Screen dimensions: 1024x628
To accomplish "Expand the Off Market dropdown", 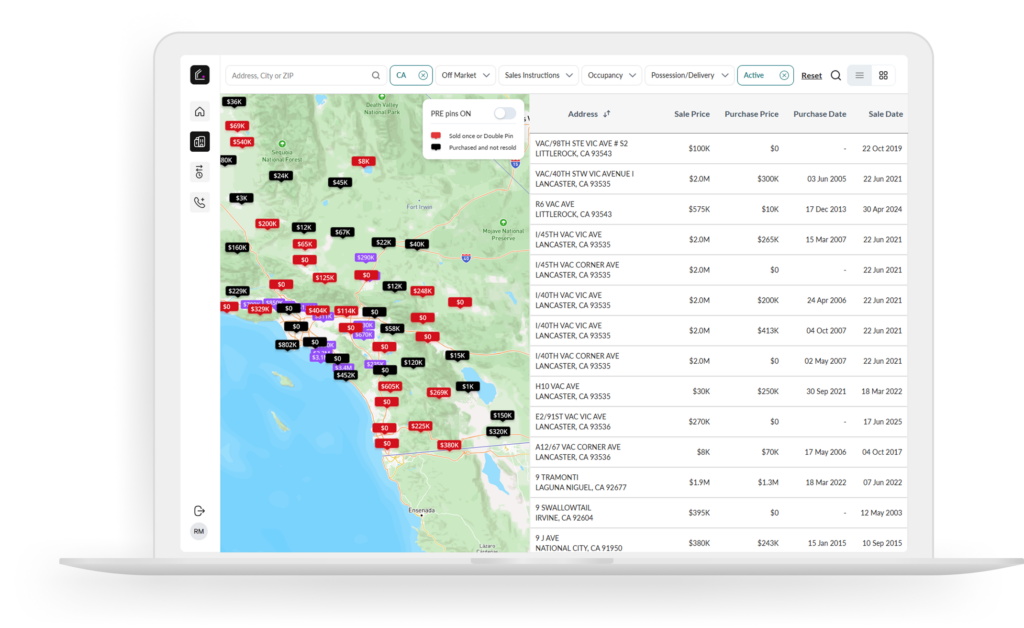I will pos(466,76).
